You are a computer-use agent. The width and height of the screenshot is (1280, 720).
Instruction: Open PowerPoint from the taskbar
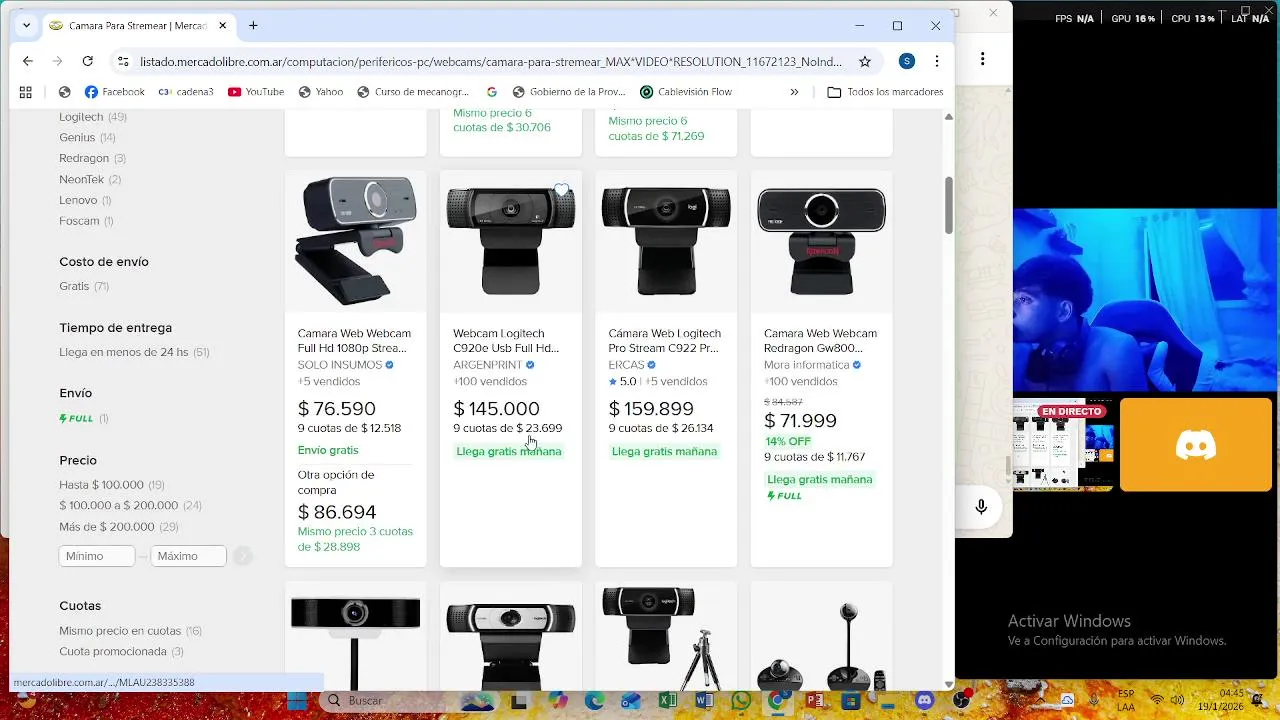814,701
